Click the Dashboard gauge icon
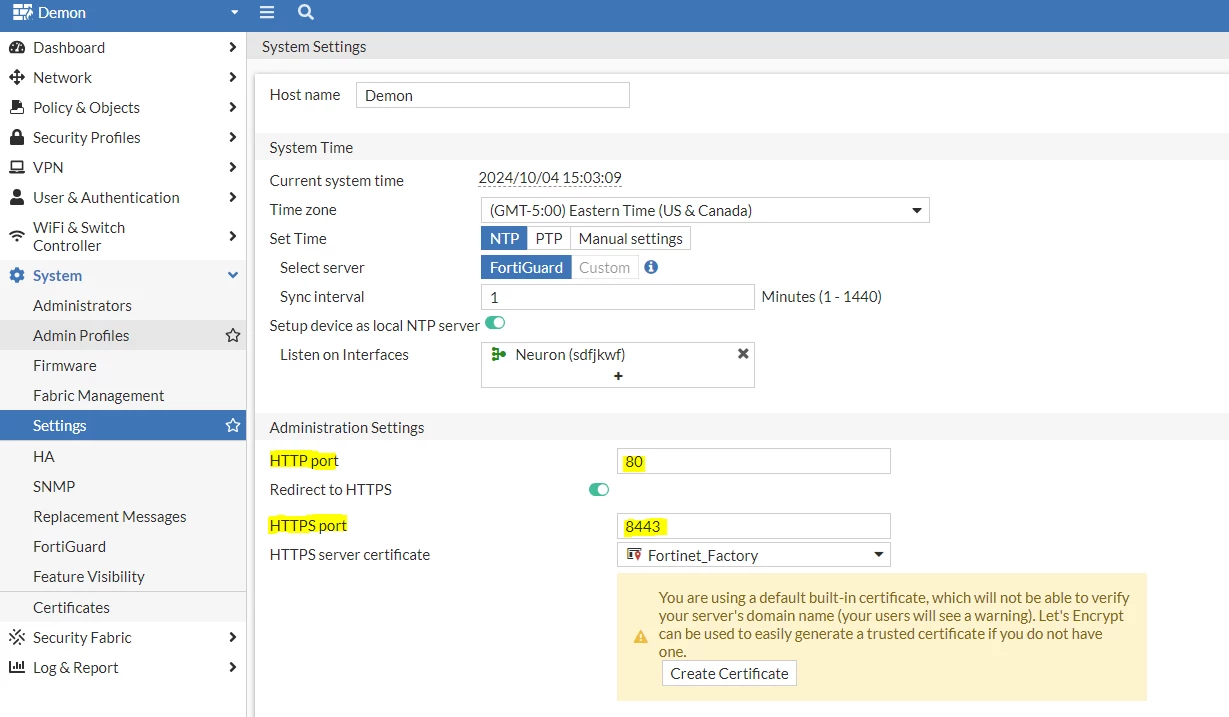The height and width of the screenshot is (717, 1229). 16,47
